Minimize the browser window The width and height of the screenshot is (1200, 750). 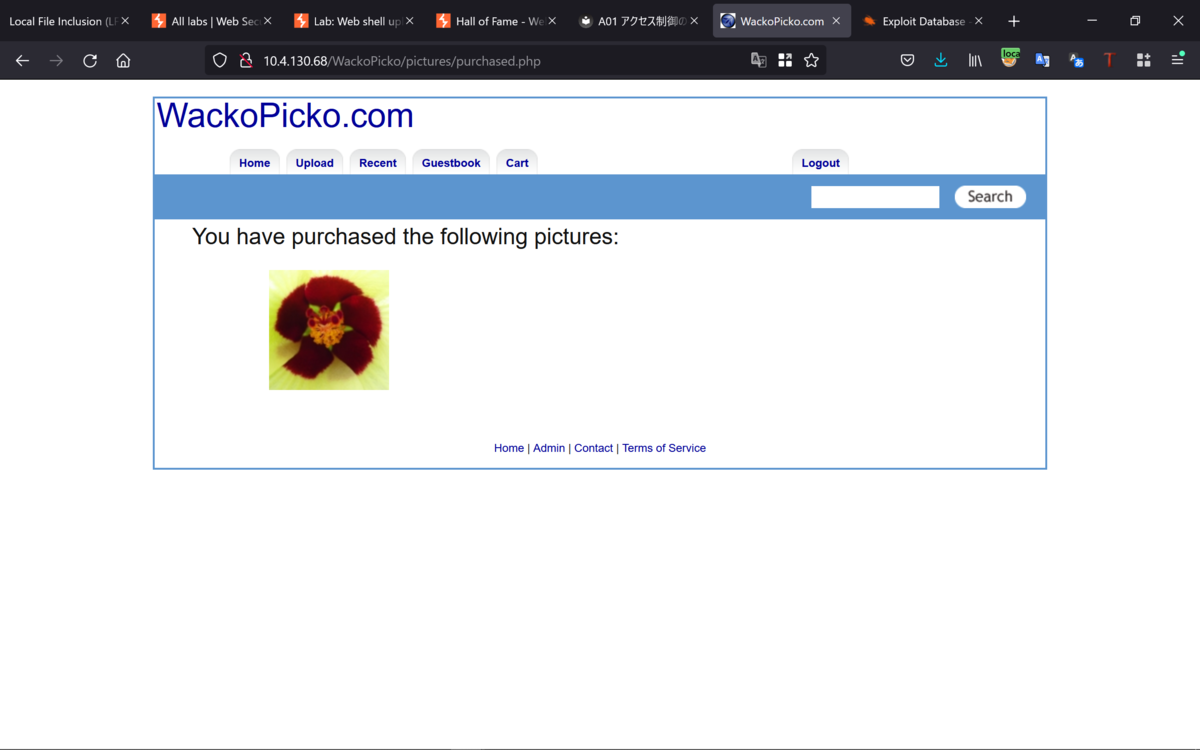(1091, 21)
